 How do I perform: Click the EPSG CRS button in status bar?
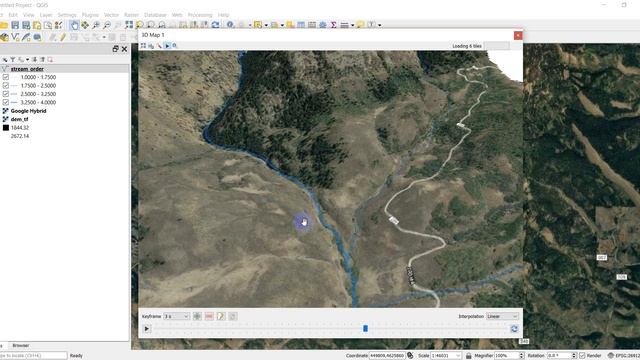[623, 356]
